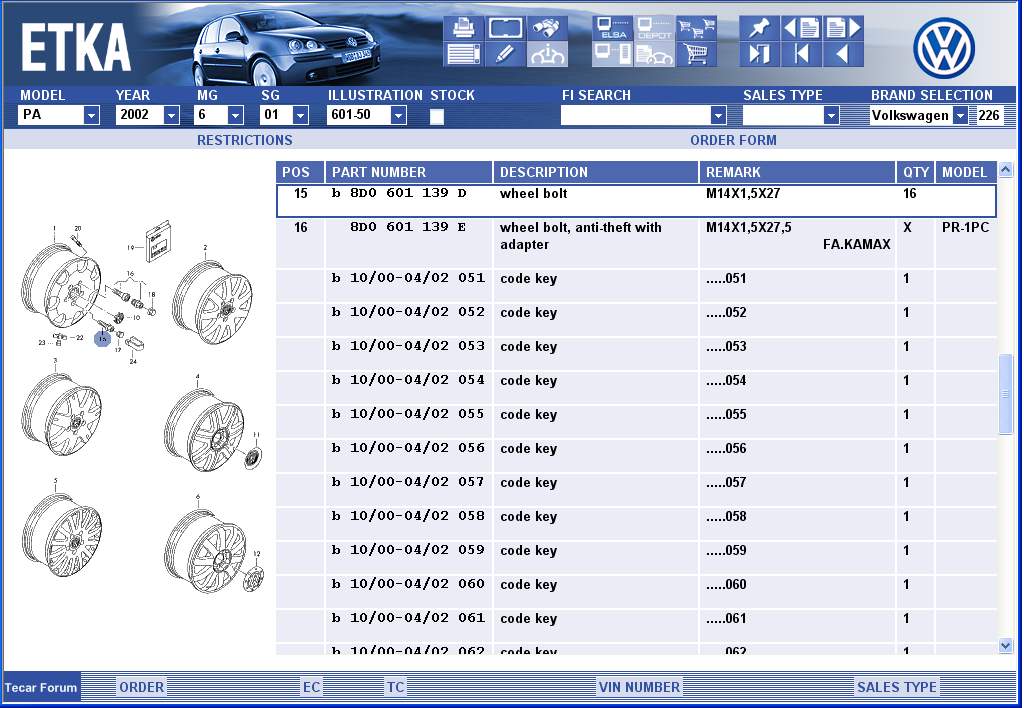
Task: Click the REMARK column header
Action: pyautogui.click(x=797, y=172)
